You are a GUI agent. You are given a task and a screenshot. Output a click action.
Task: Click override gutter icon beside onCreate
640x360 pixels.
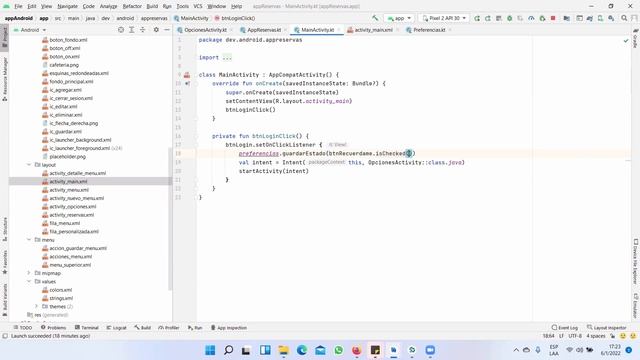tap(187, 83)
